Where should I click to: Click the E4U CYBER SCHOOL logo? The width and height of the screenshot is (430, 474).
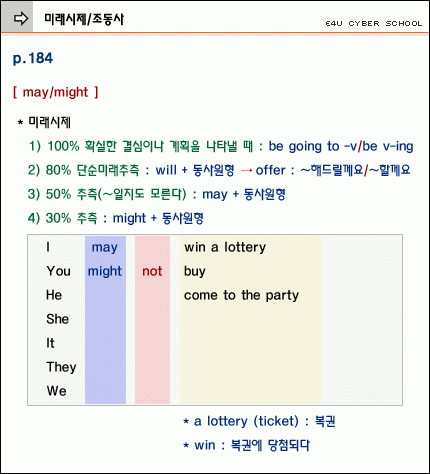click(374, 24)
